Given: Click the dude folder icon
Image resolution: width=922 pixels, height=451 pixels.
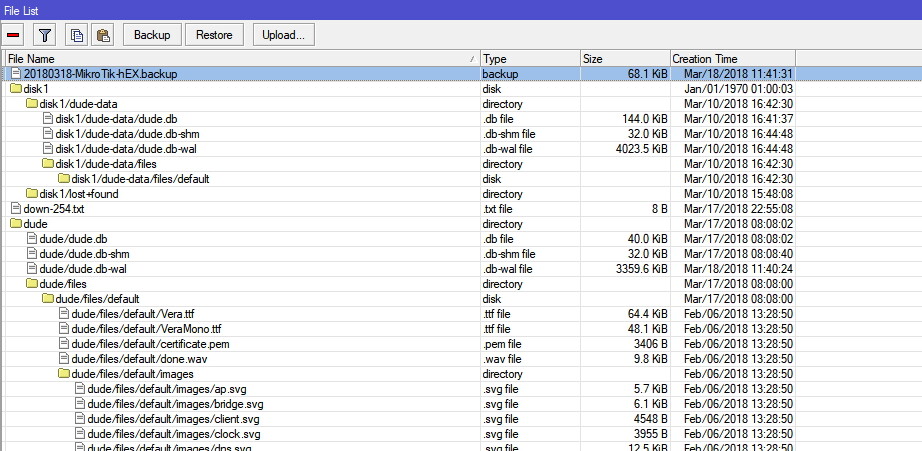Looking at the screenshot, I should point(16,223).
